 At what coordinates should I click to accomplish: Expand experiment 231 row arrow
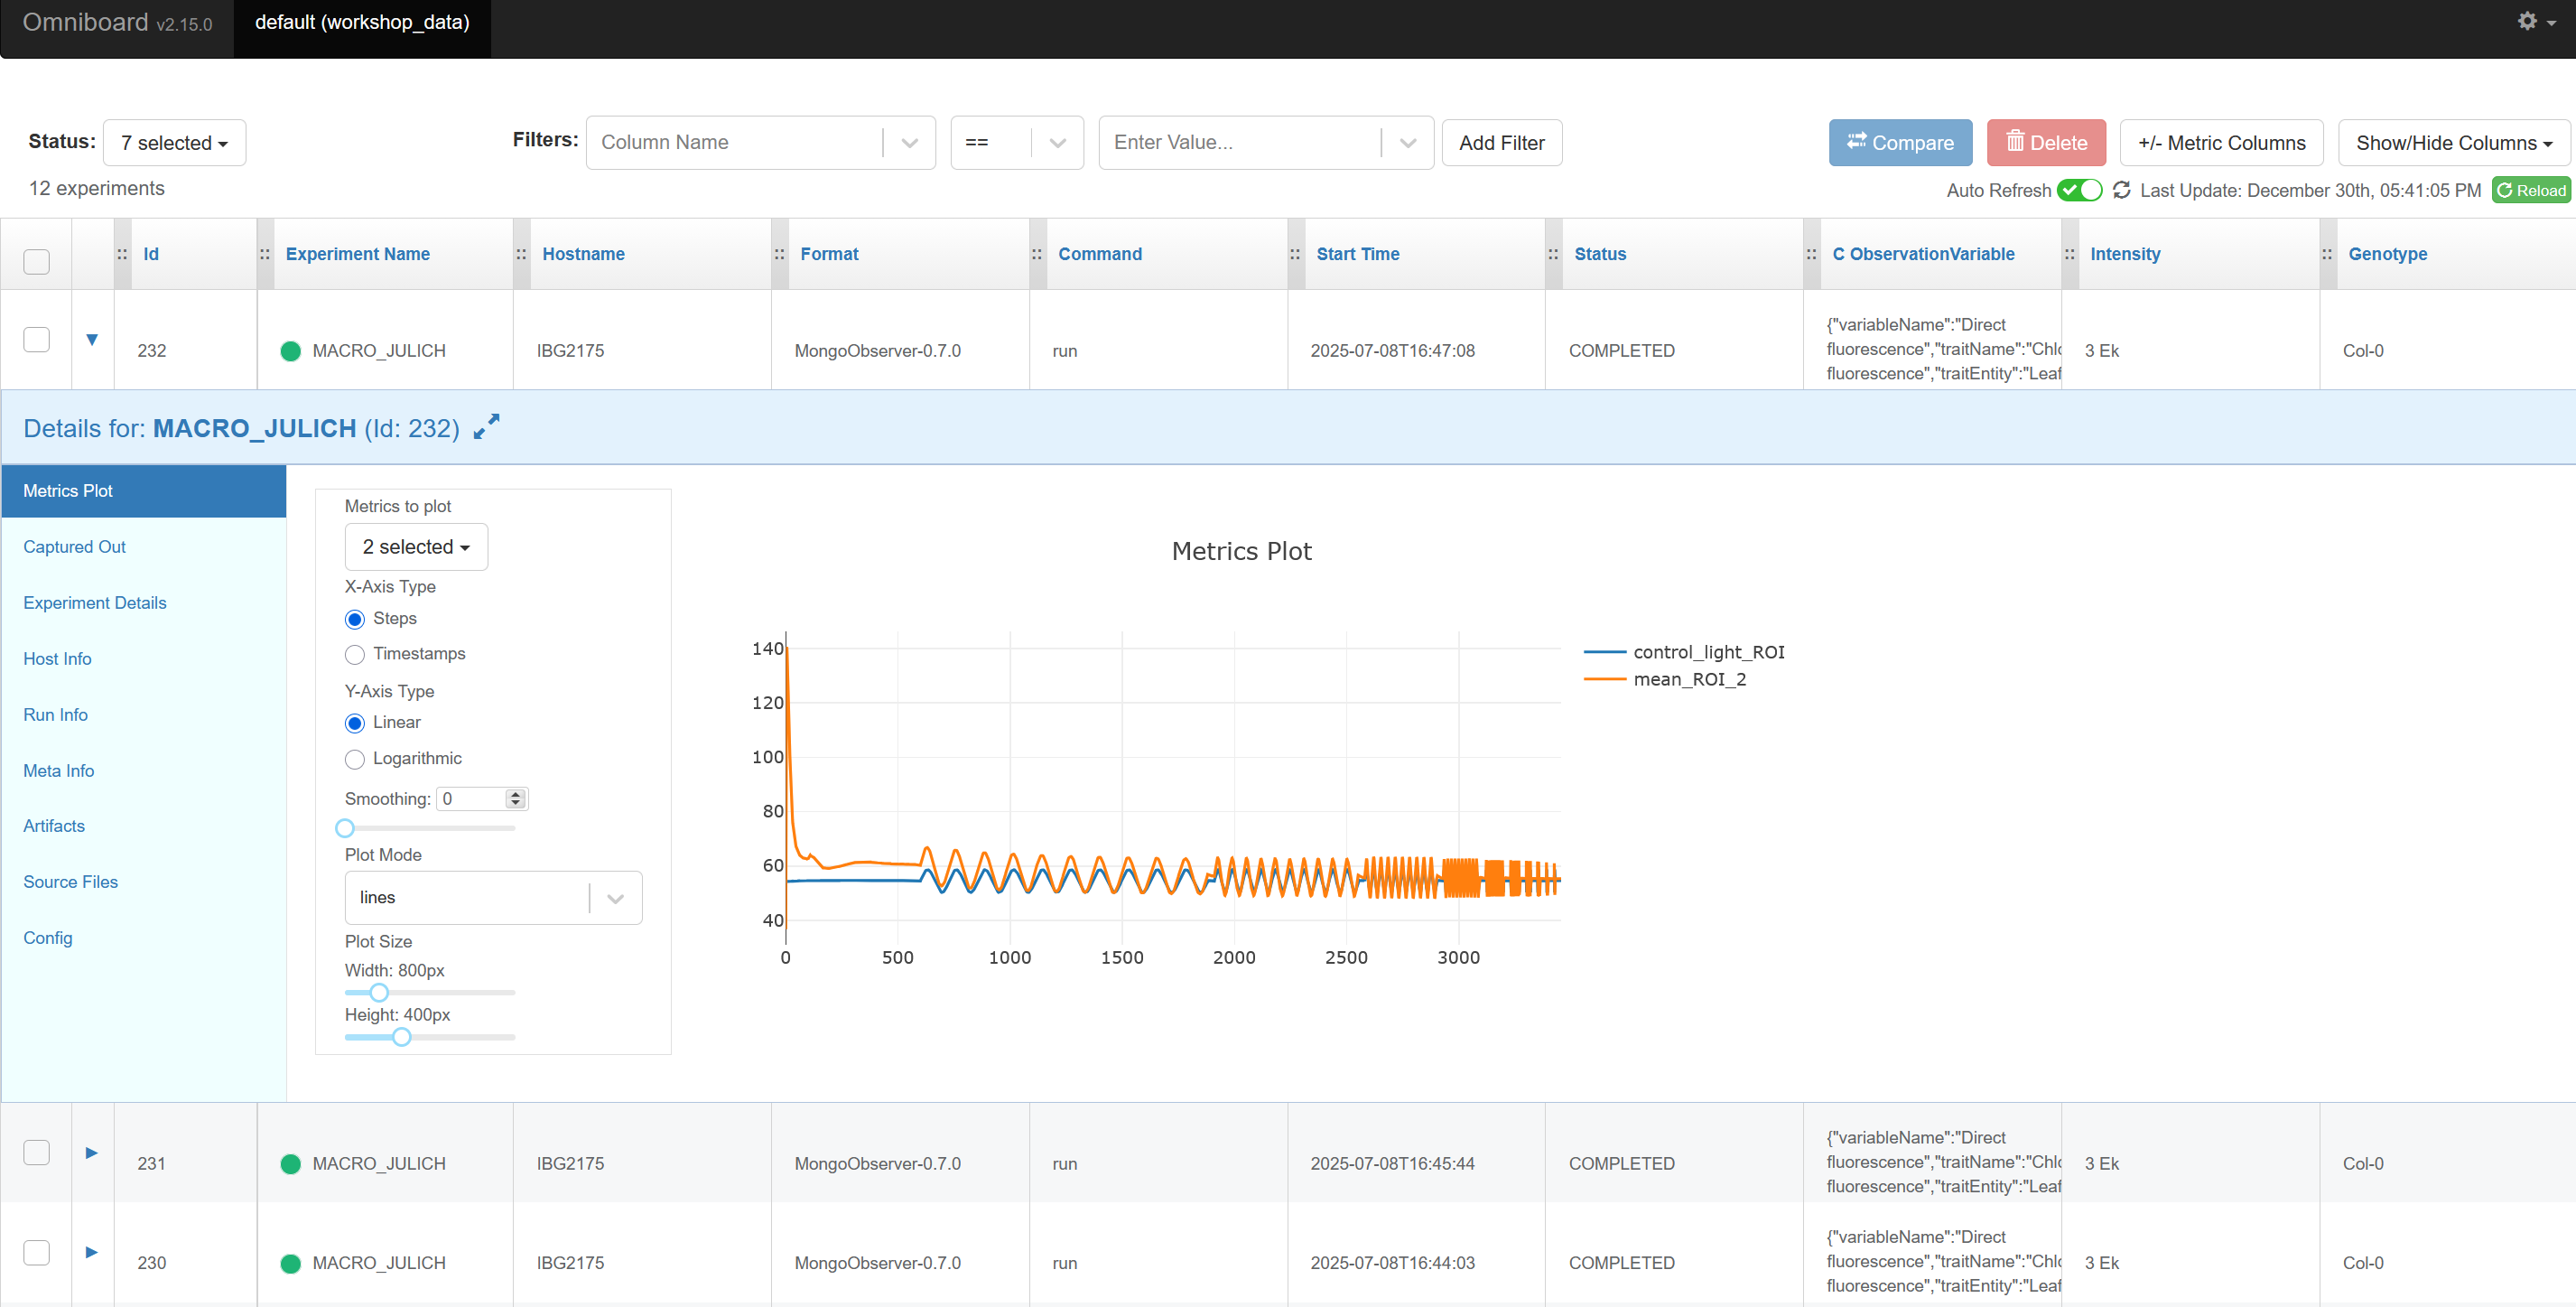(92, 1153)
